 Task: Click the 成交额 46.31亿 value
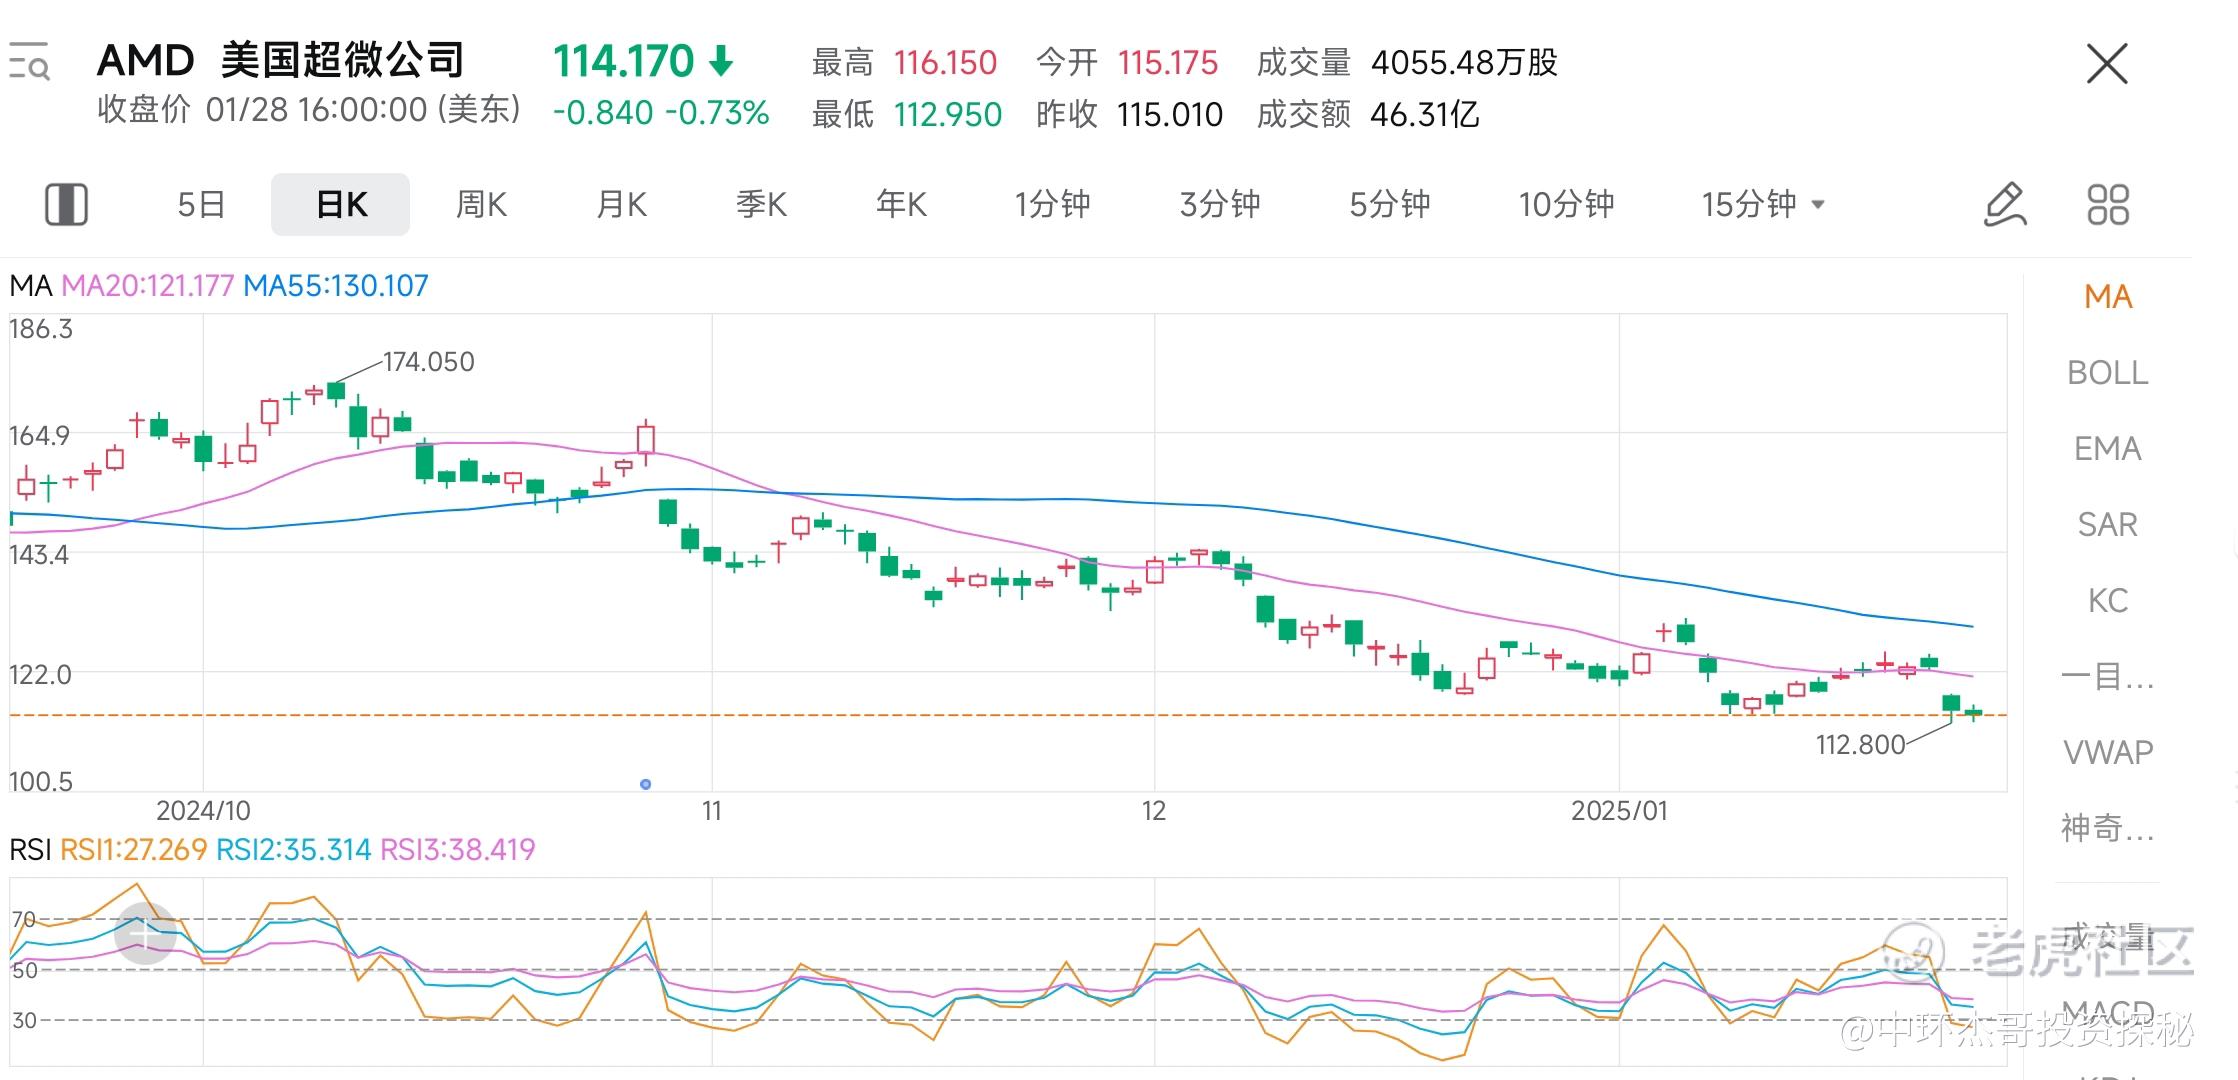[1424, 115]
